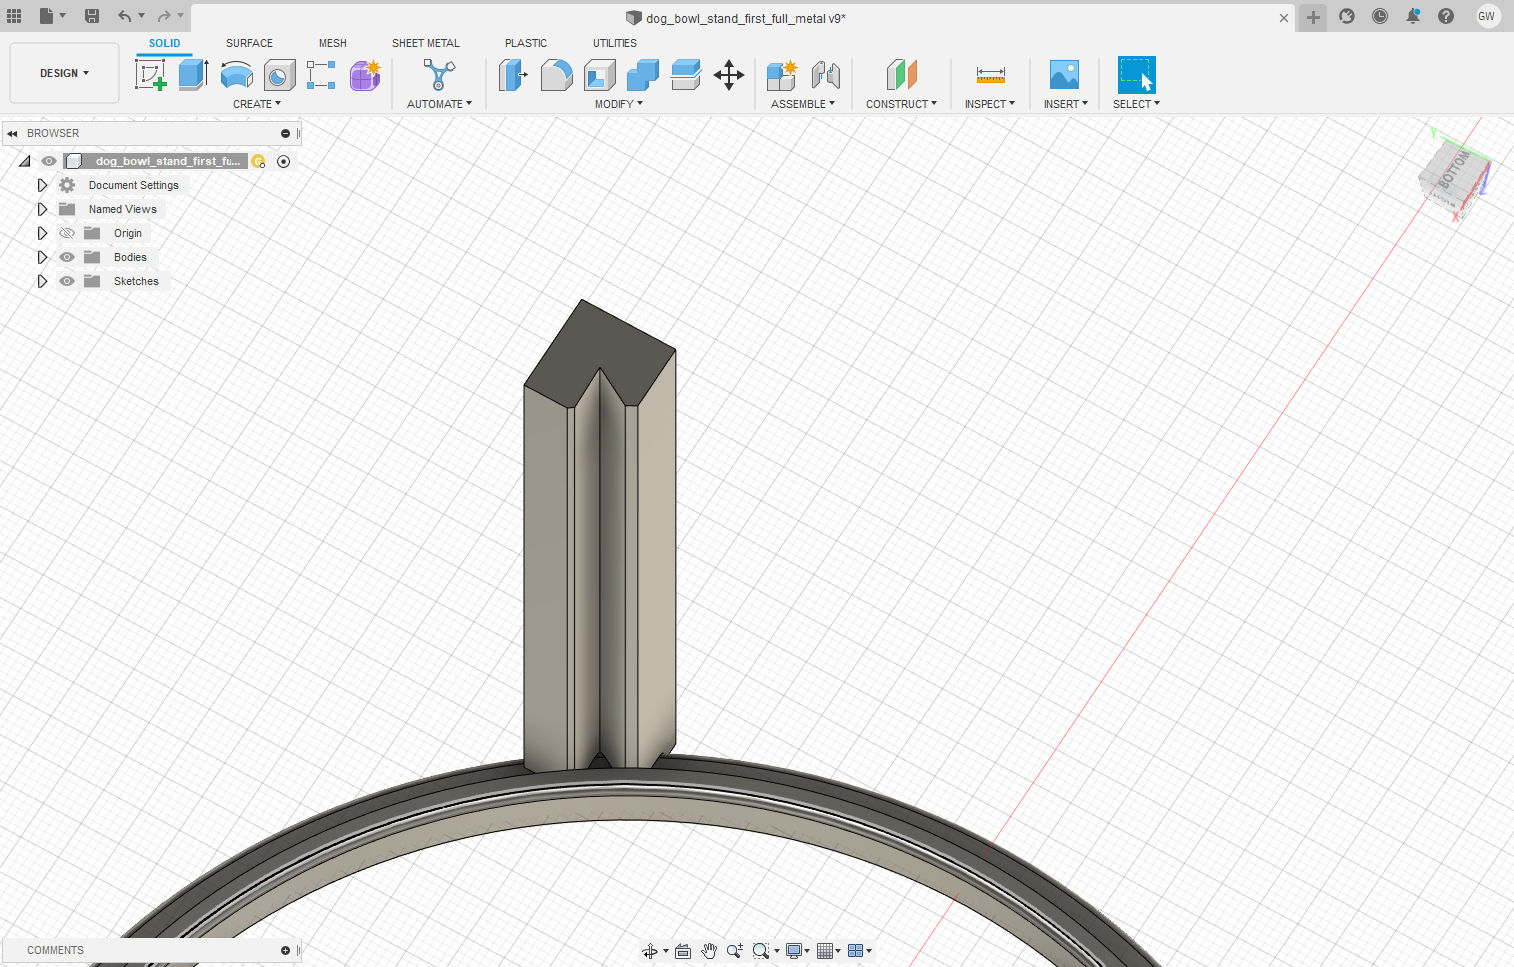Viewport: 1514px width, 967px height.
Task: Click the Fillet tool in Modify
Action: click(x=556, y=75)
